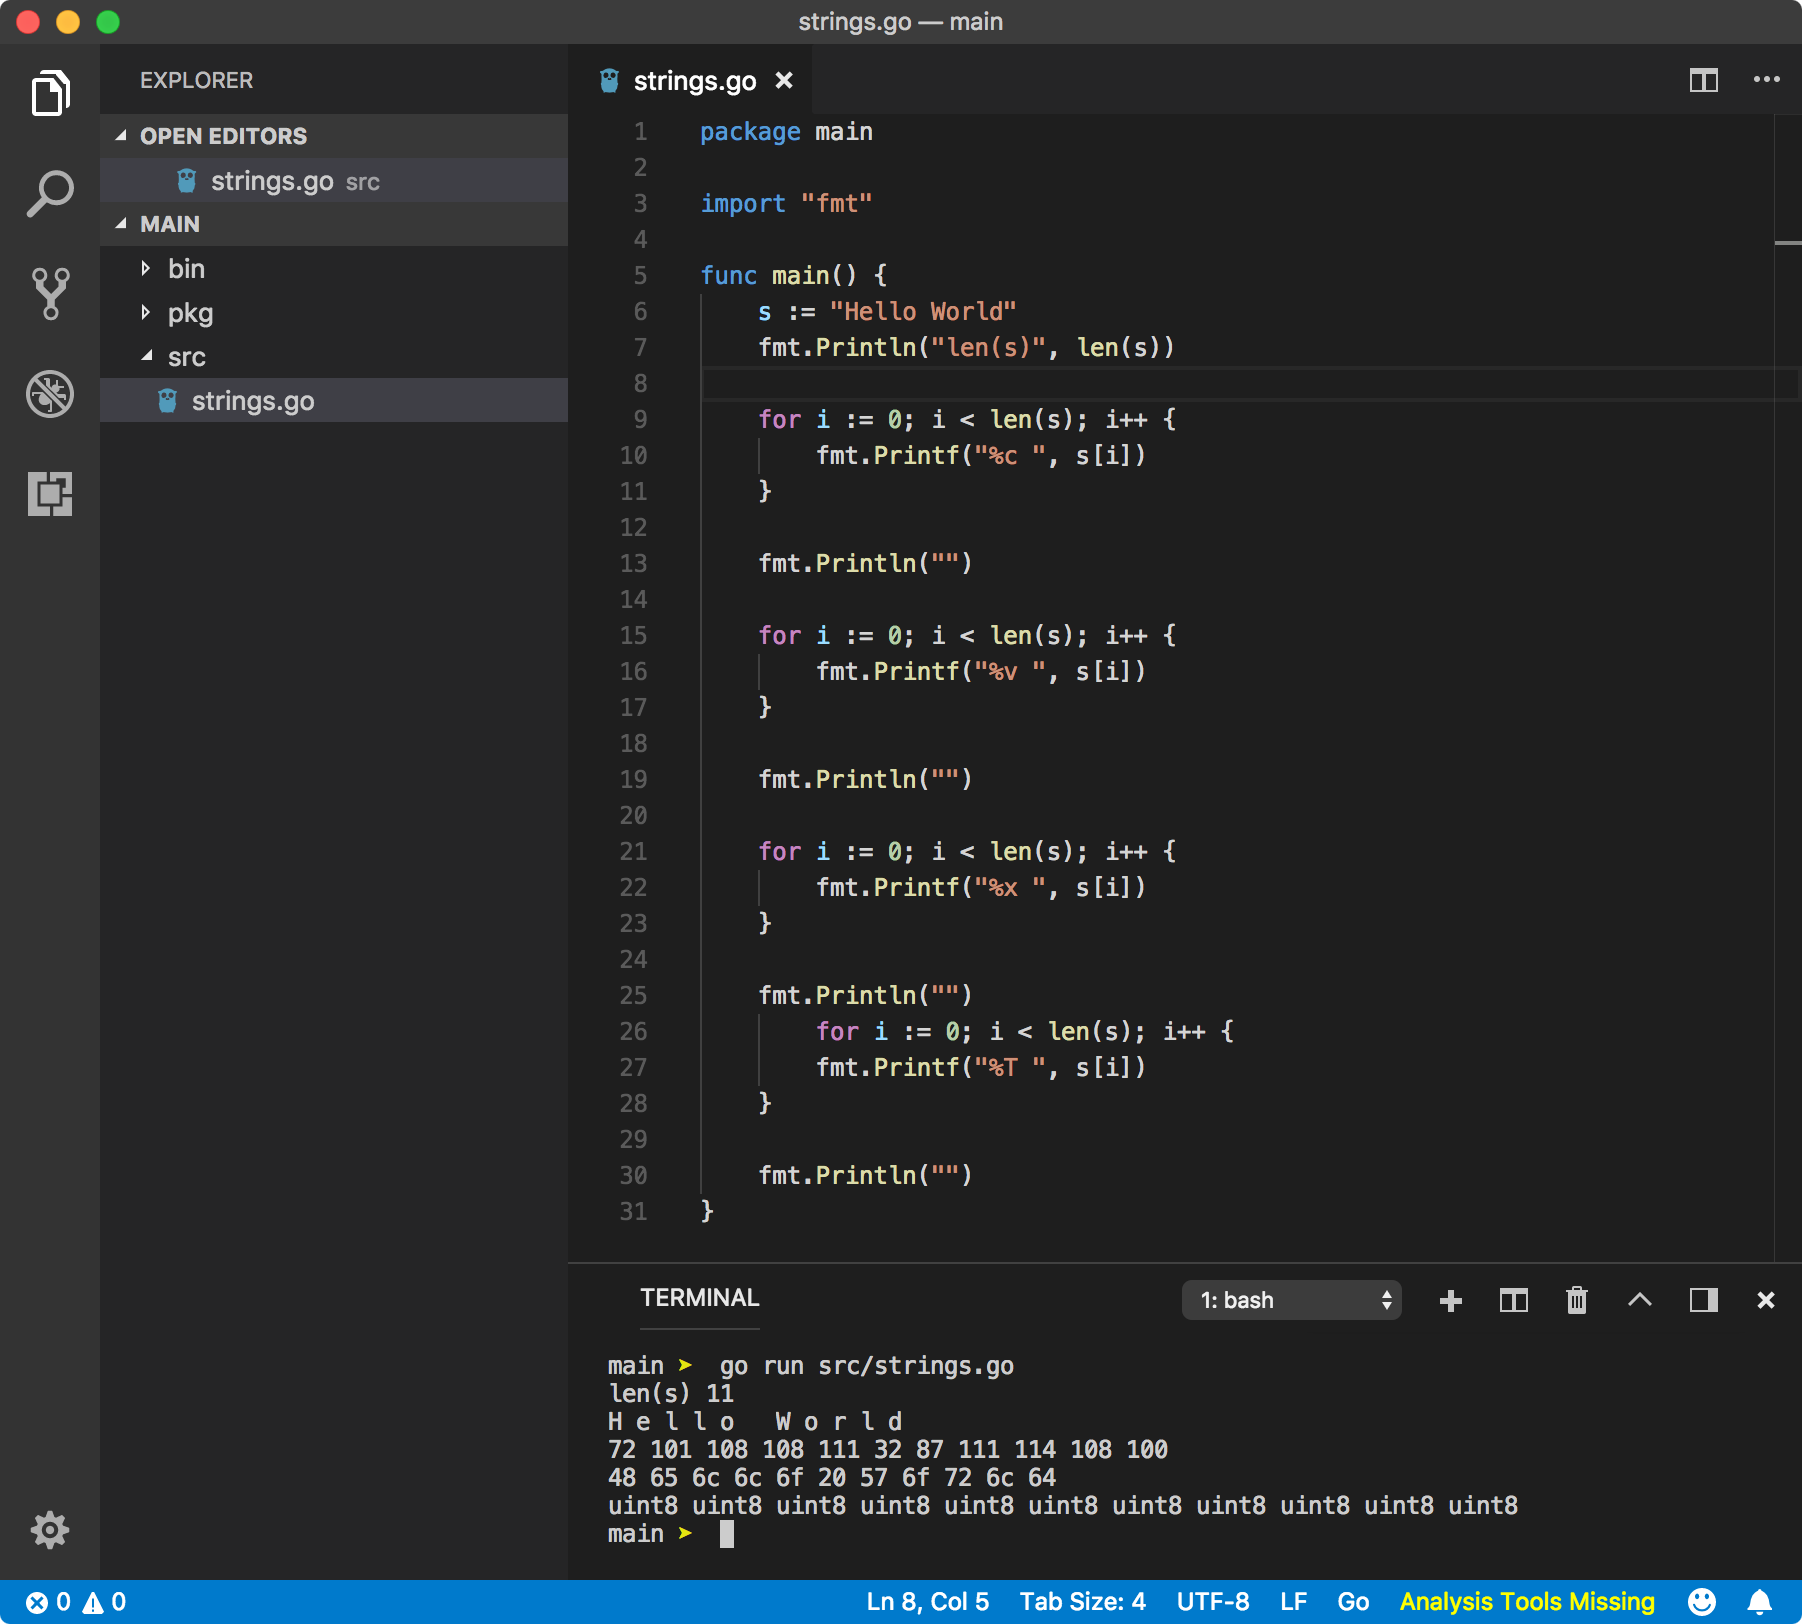Open the Debug view
This screenshot has height=1624, width=1802.
pyautogui.click(x=50, y=393)
